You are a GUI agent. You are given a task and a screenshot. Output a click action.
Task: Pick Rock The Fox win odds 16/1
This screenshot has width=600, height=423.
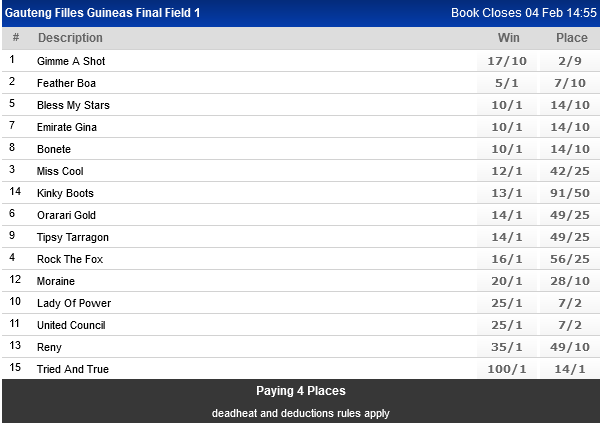click(506, 259)
